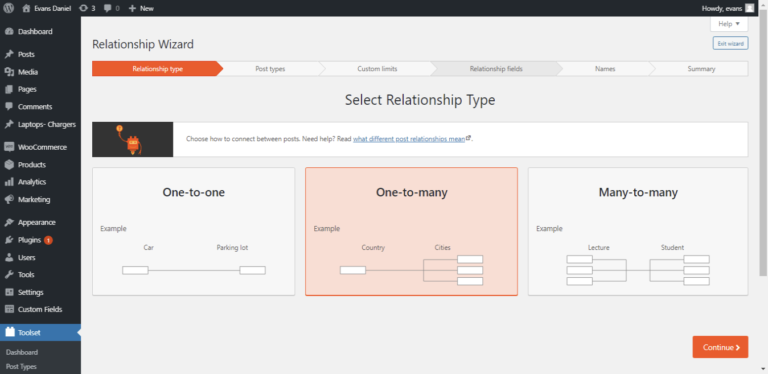
Task: Click the Settings menu label
Action: click(x=31, y=292)
